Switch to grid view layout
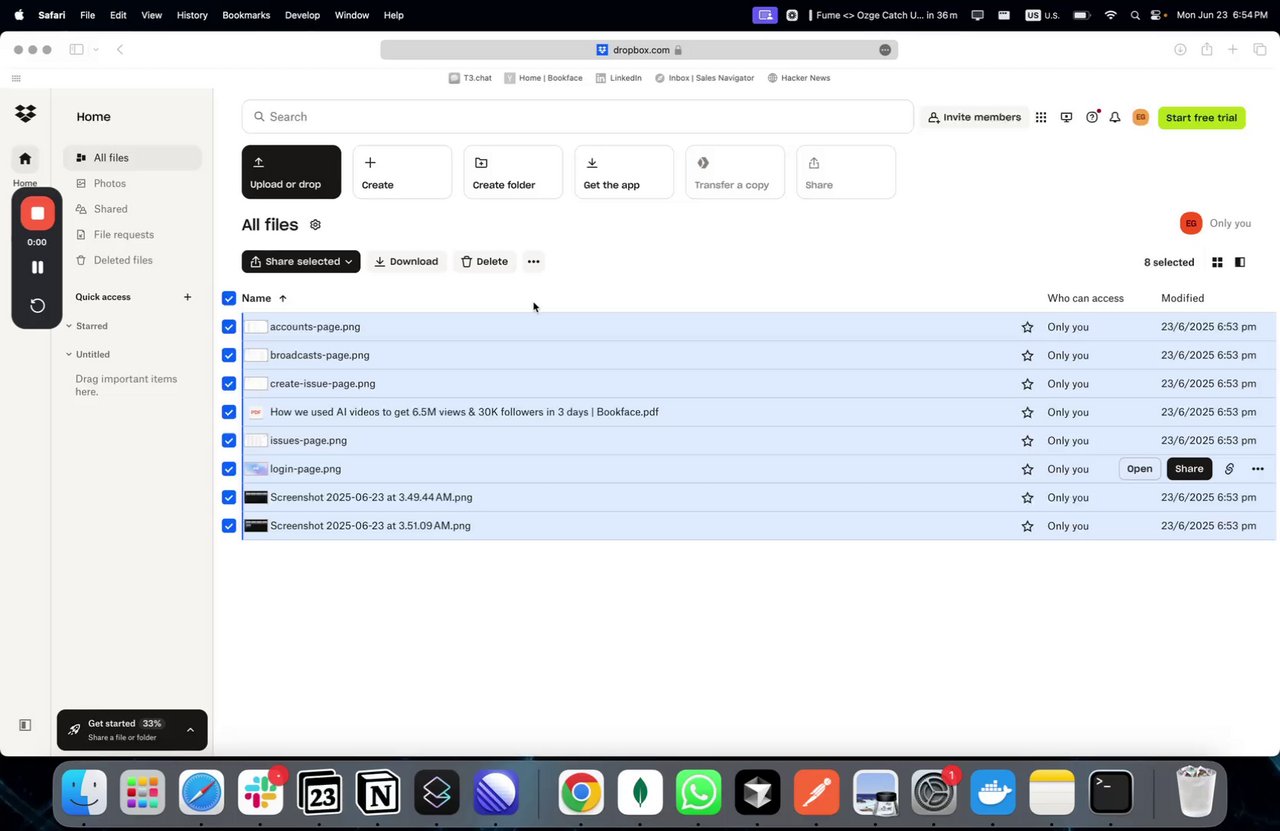The width and height of the screenshot is (1280, 831). [x=1217, y=262]
